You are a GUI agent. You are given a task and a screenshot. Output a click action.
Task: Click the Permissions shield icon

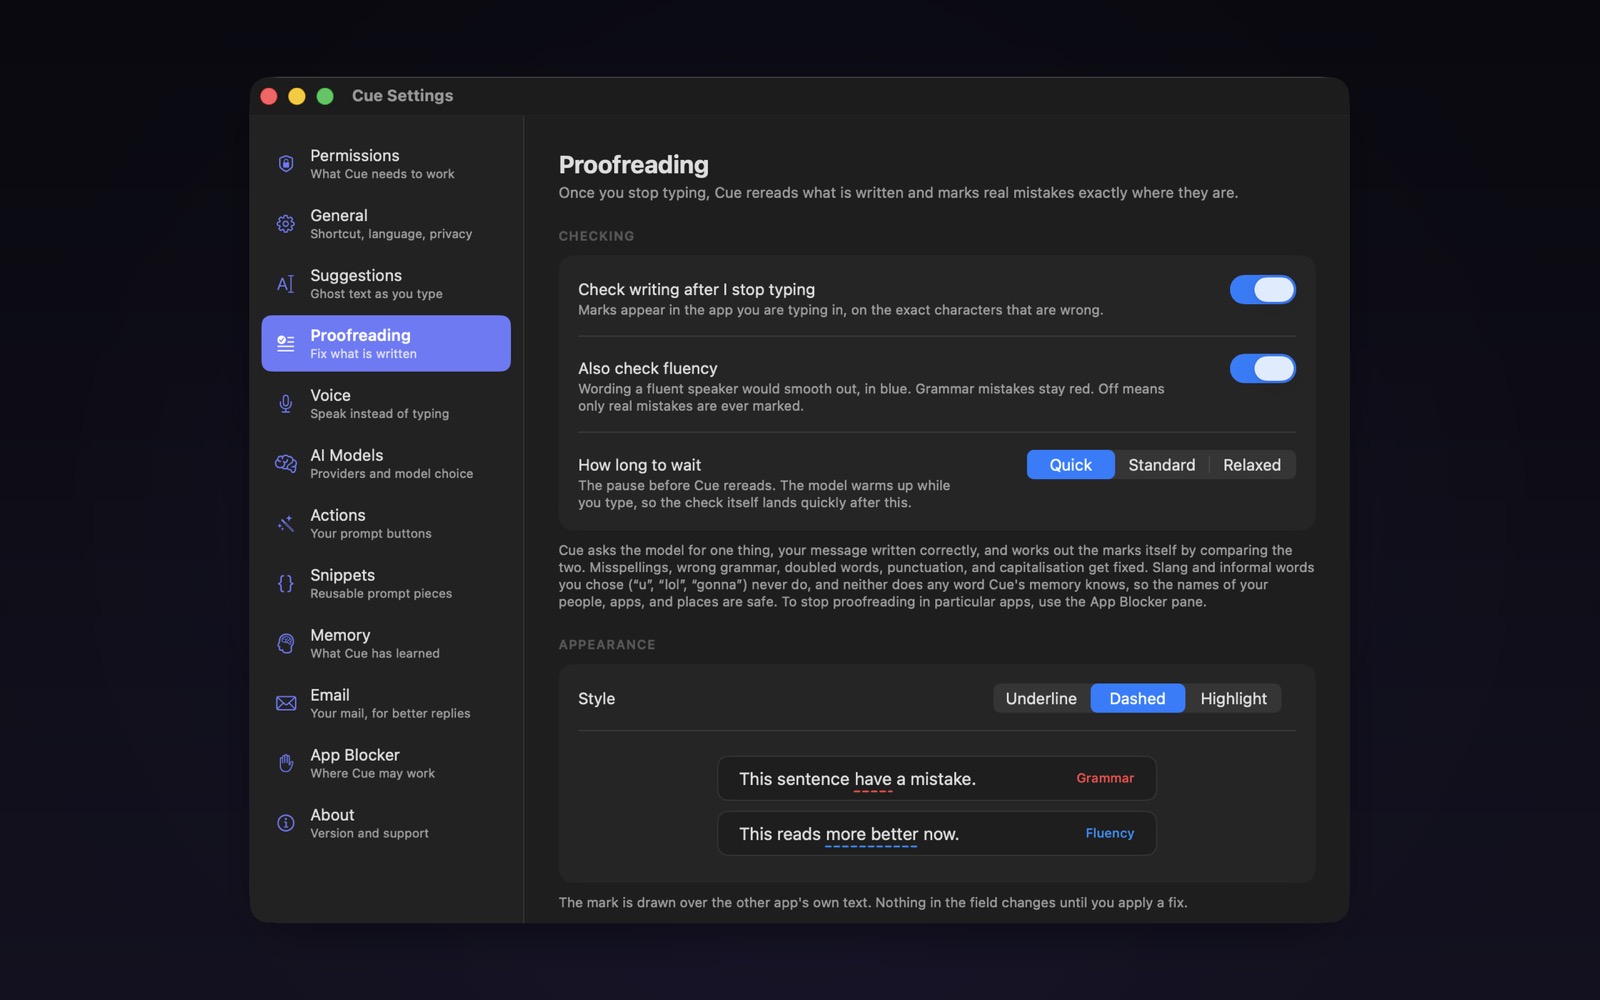point(286,163)
